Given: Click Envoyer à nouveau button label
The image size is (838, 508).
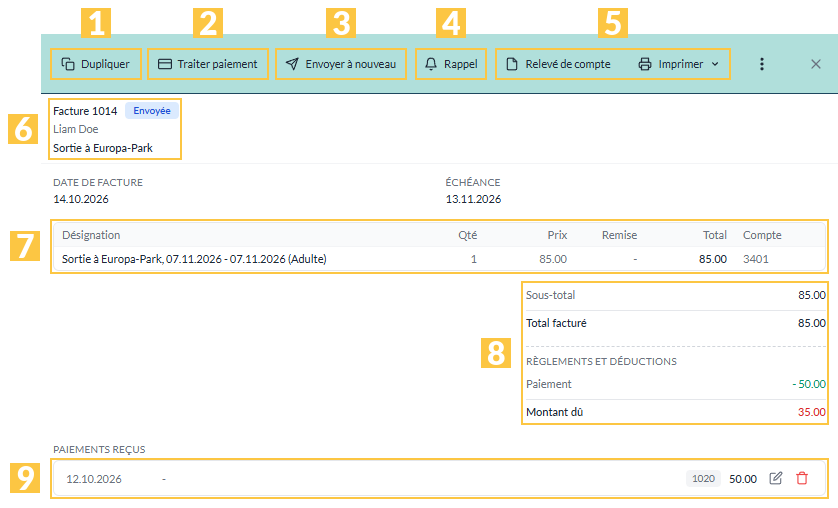Looking at the screenshot, I should pos(351,64).
